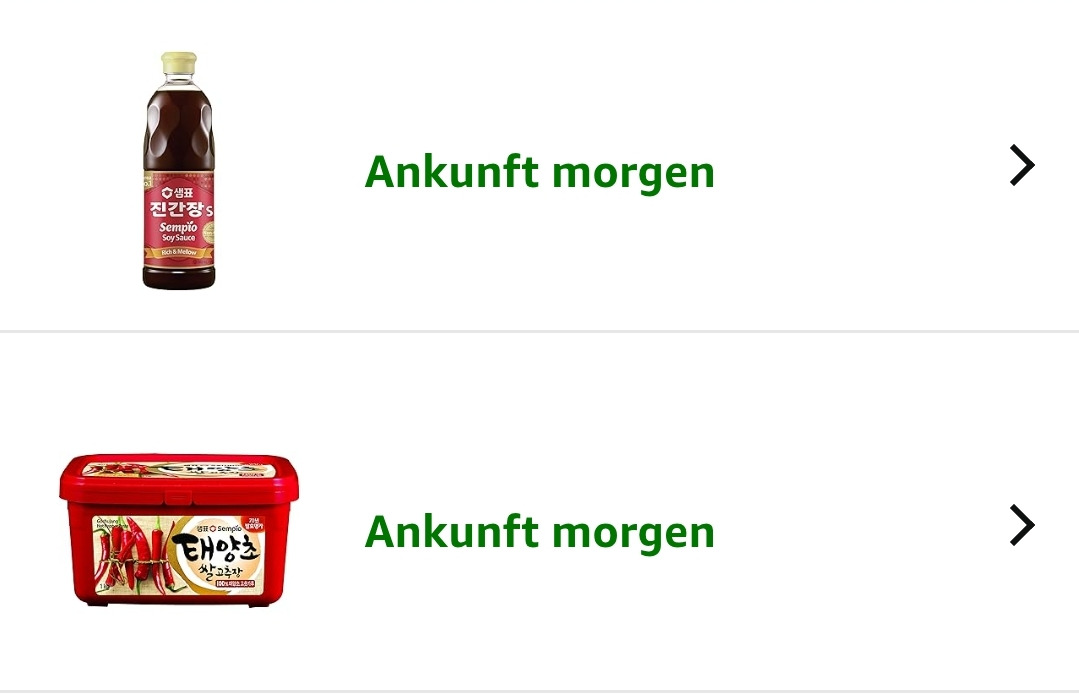1079x694 pixels.
Task: Tap the yellow cap of the soy sauce bottle
Action: [x=179, y=63]
